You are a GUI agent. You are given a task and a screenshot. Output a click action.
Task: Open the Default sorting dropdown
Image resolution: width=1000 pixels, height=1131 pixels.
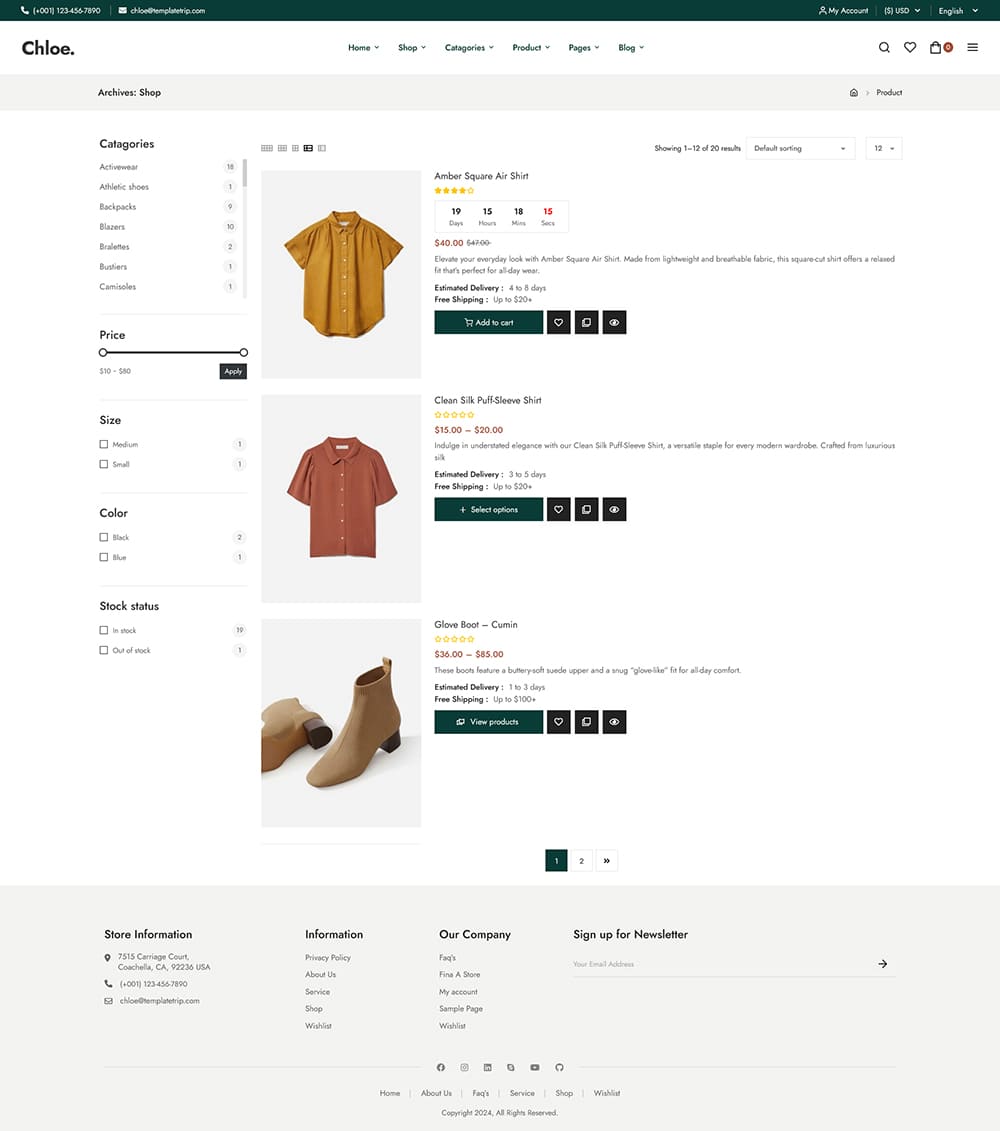[x=800, y=148]
